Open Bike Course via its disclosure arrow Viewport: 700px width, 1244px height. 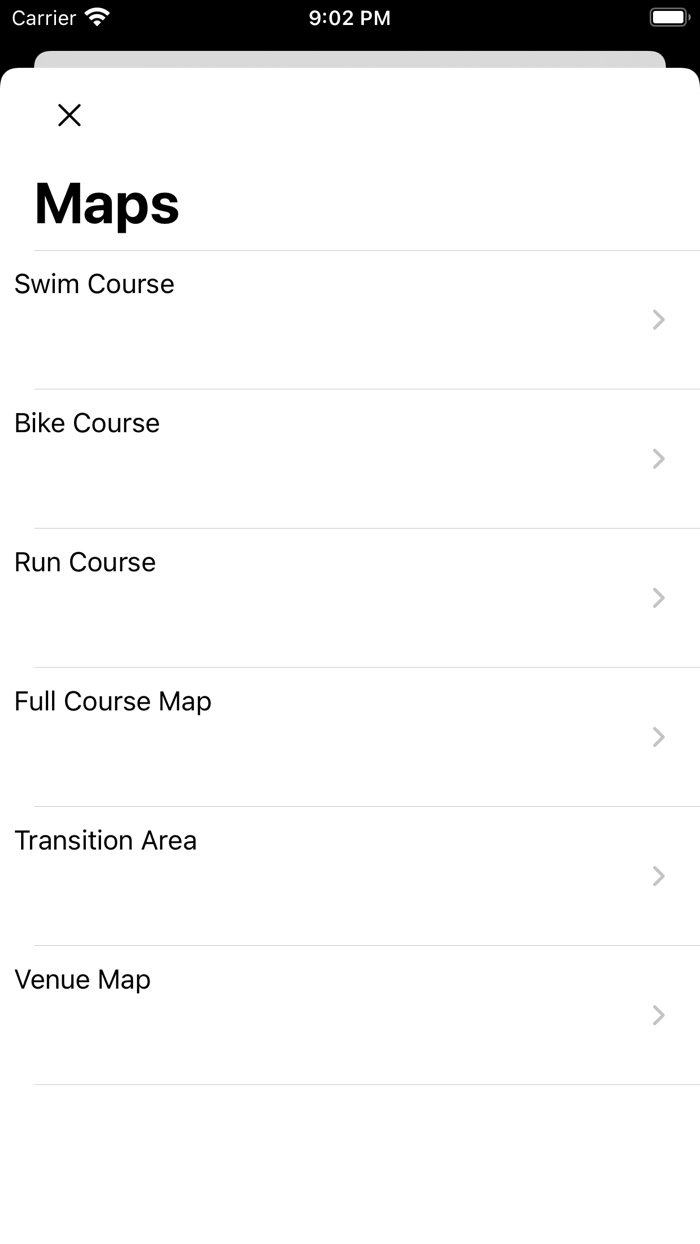[658, 458]
